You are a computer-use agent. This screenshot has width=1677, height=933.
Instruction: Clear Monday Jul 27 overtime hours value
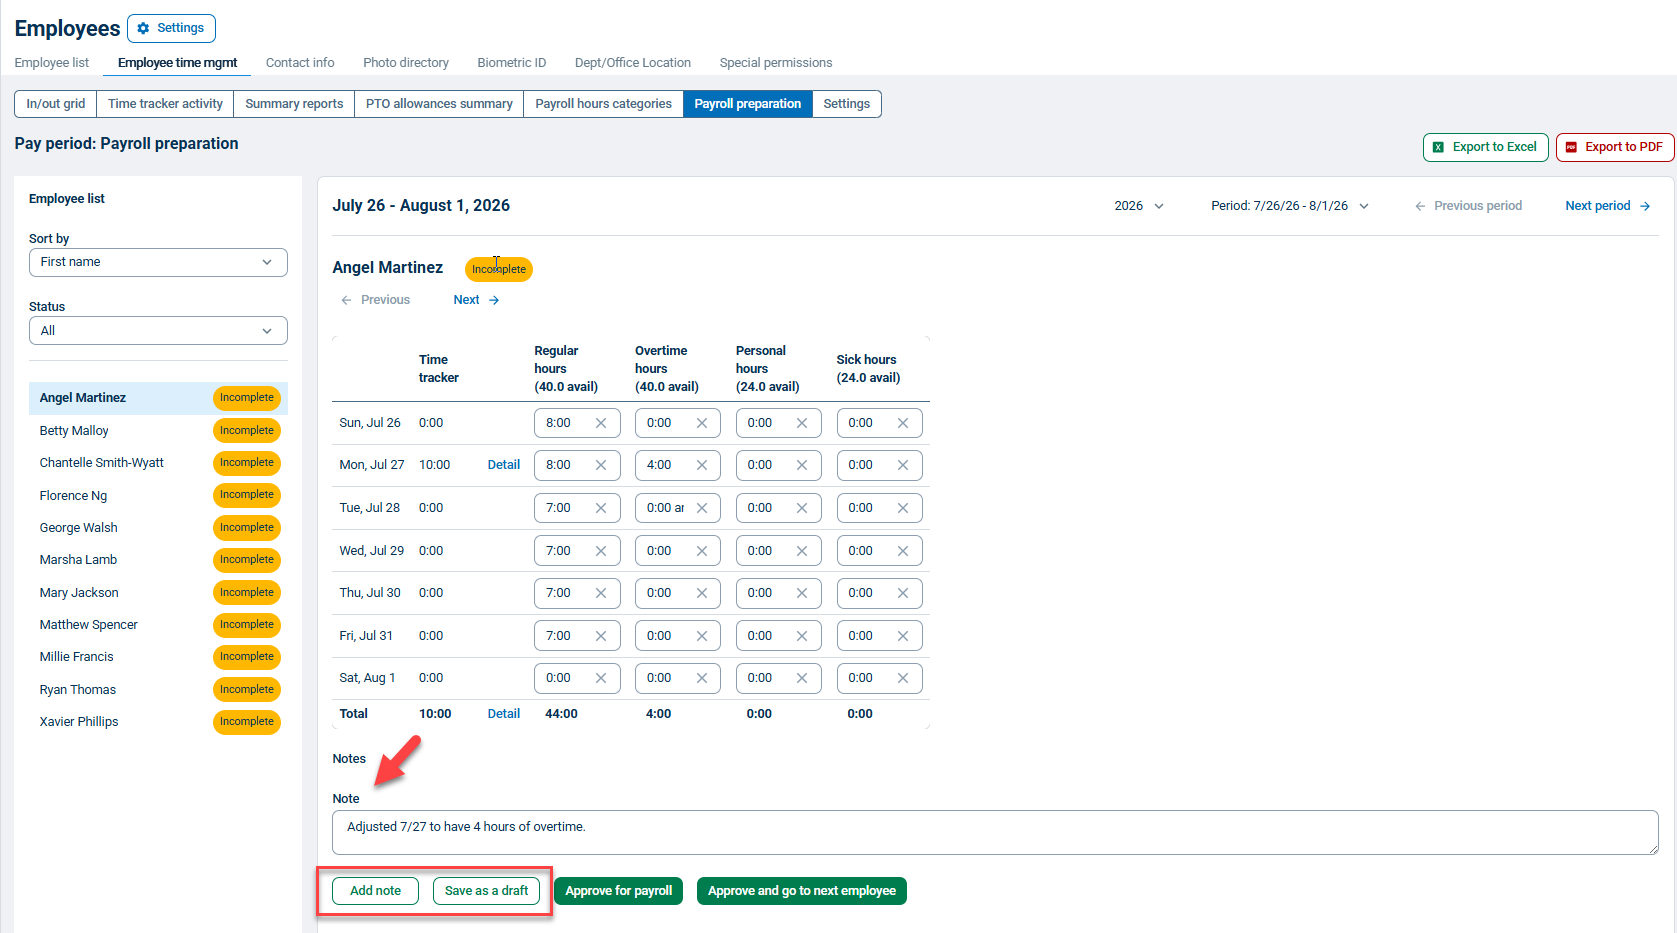(702, 465)
